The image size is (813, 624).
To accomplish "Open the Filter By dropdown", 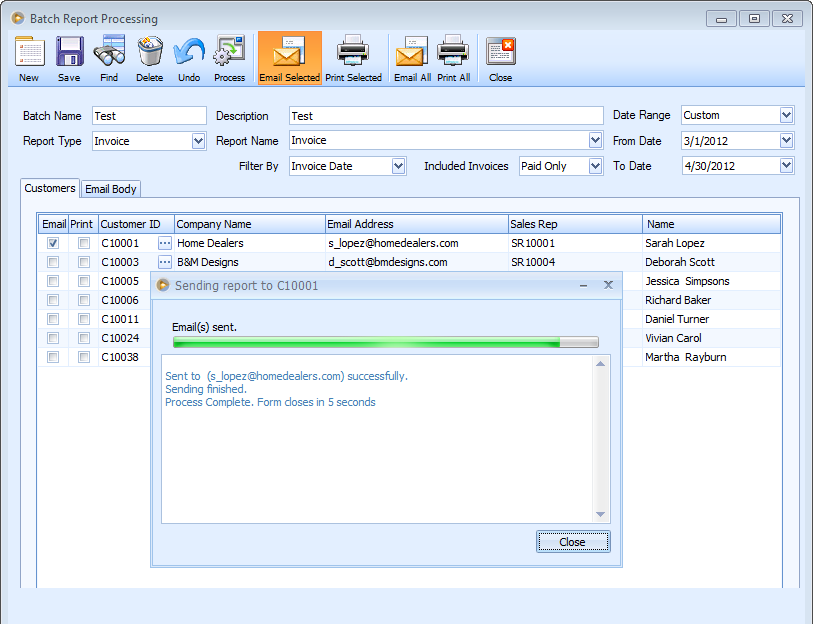I will [x=398, y=166].
